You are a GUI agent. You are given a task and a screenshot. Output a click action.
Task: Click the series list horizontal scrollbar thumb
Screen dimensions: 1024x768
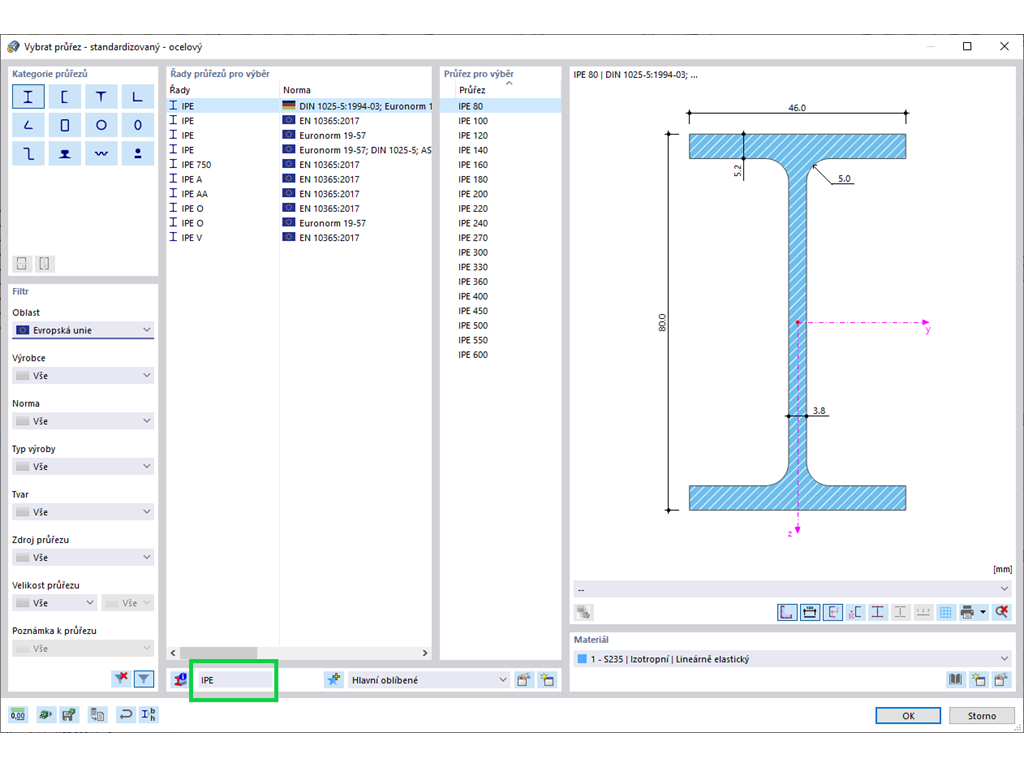pyautogui.click(x=219, y=652)
